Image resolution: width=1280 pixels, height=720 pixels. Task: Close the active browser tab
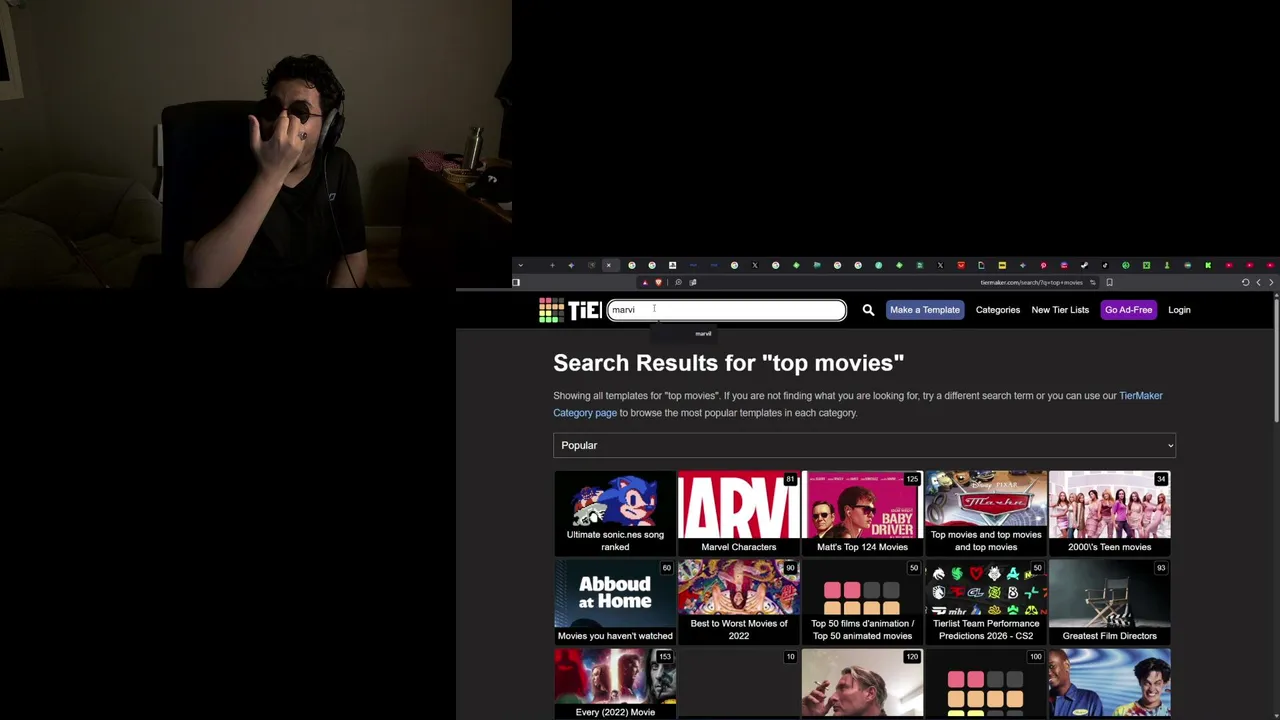tap(608, 265)
